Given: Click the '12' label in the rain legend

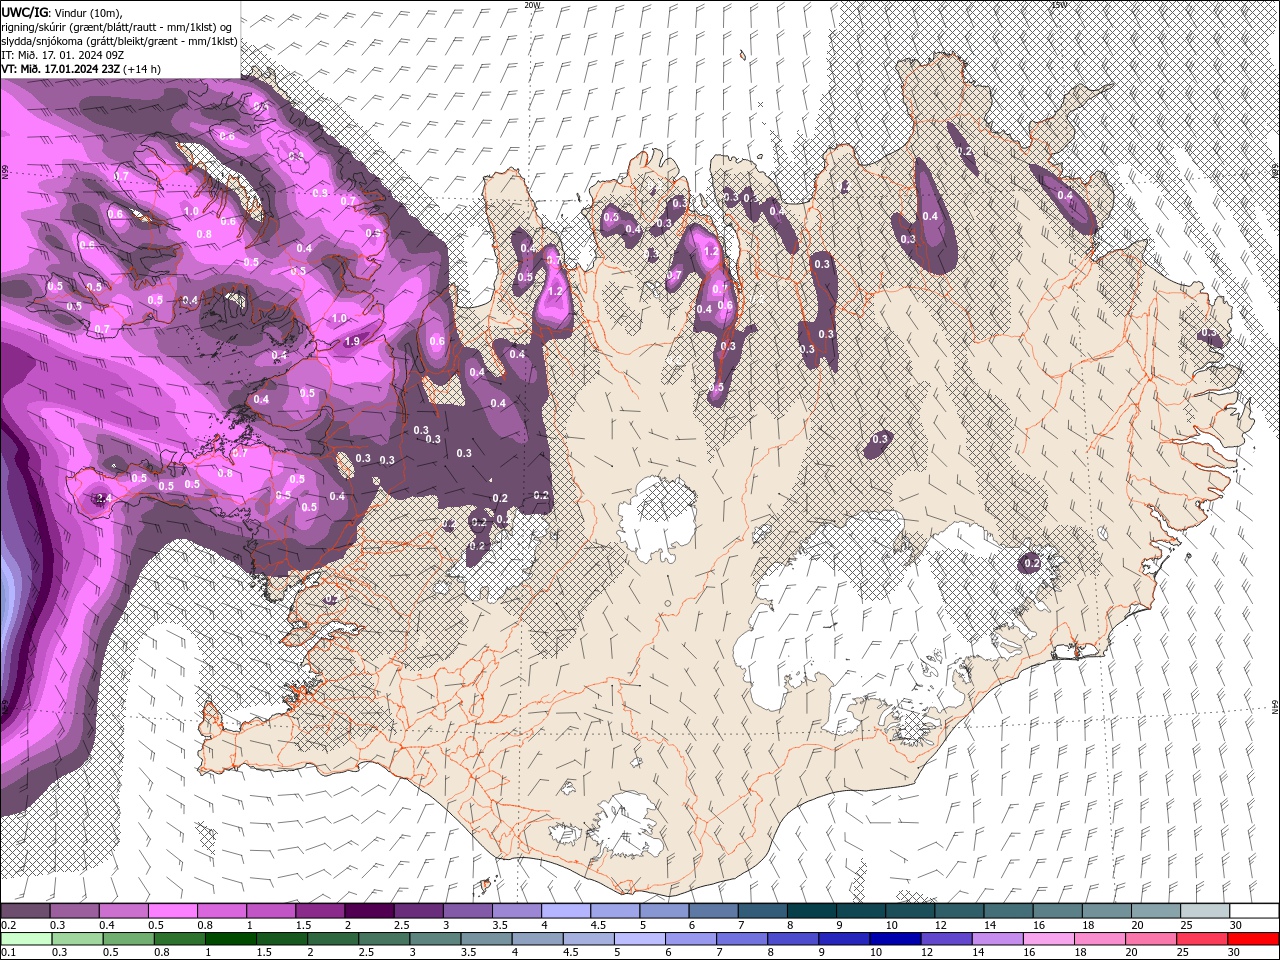Looking at the screenshot, I should tap(926, 953).
